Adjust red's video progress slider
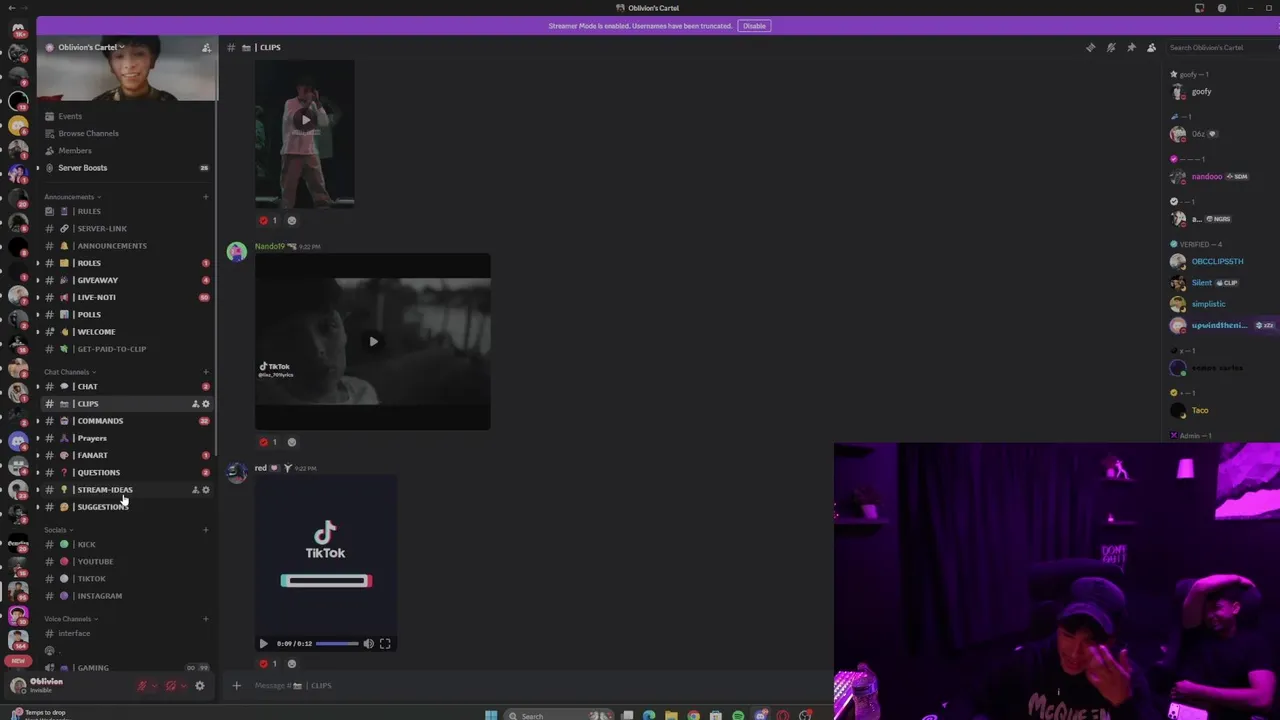The image size is (1280, 720). pyautogui.click(x=337, y=644)
